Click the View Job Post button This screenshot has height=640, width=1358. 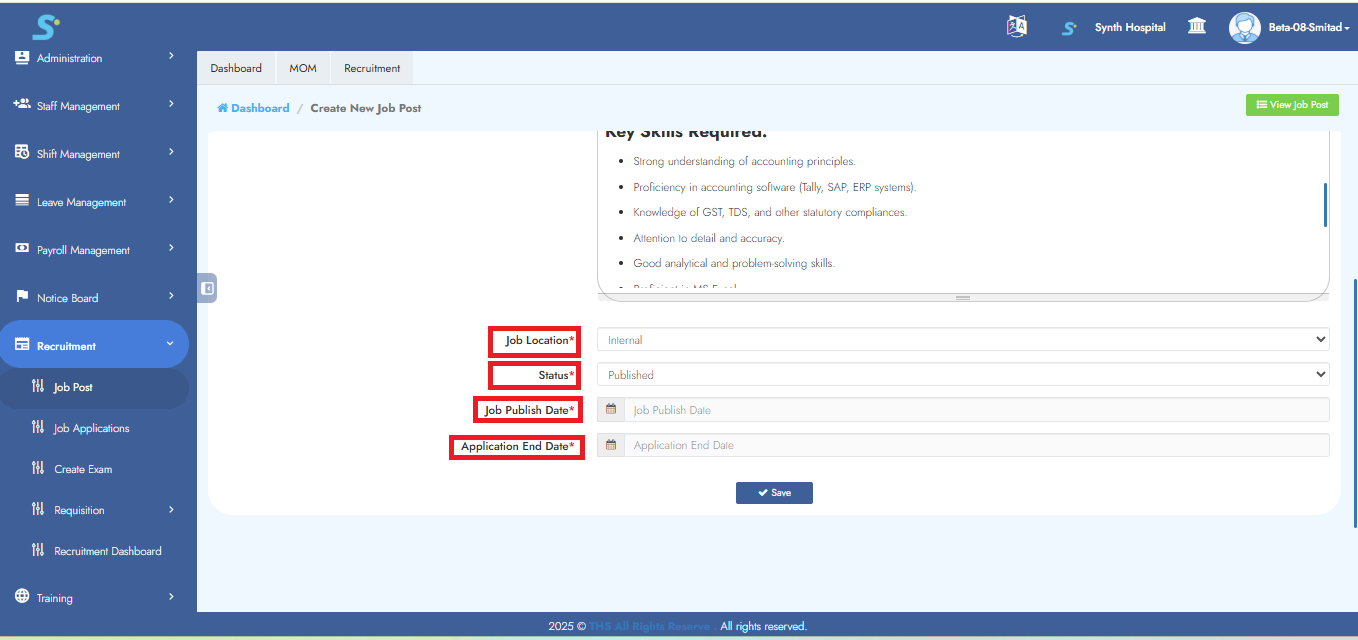click(x=1292, y=105)
